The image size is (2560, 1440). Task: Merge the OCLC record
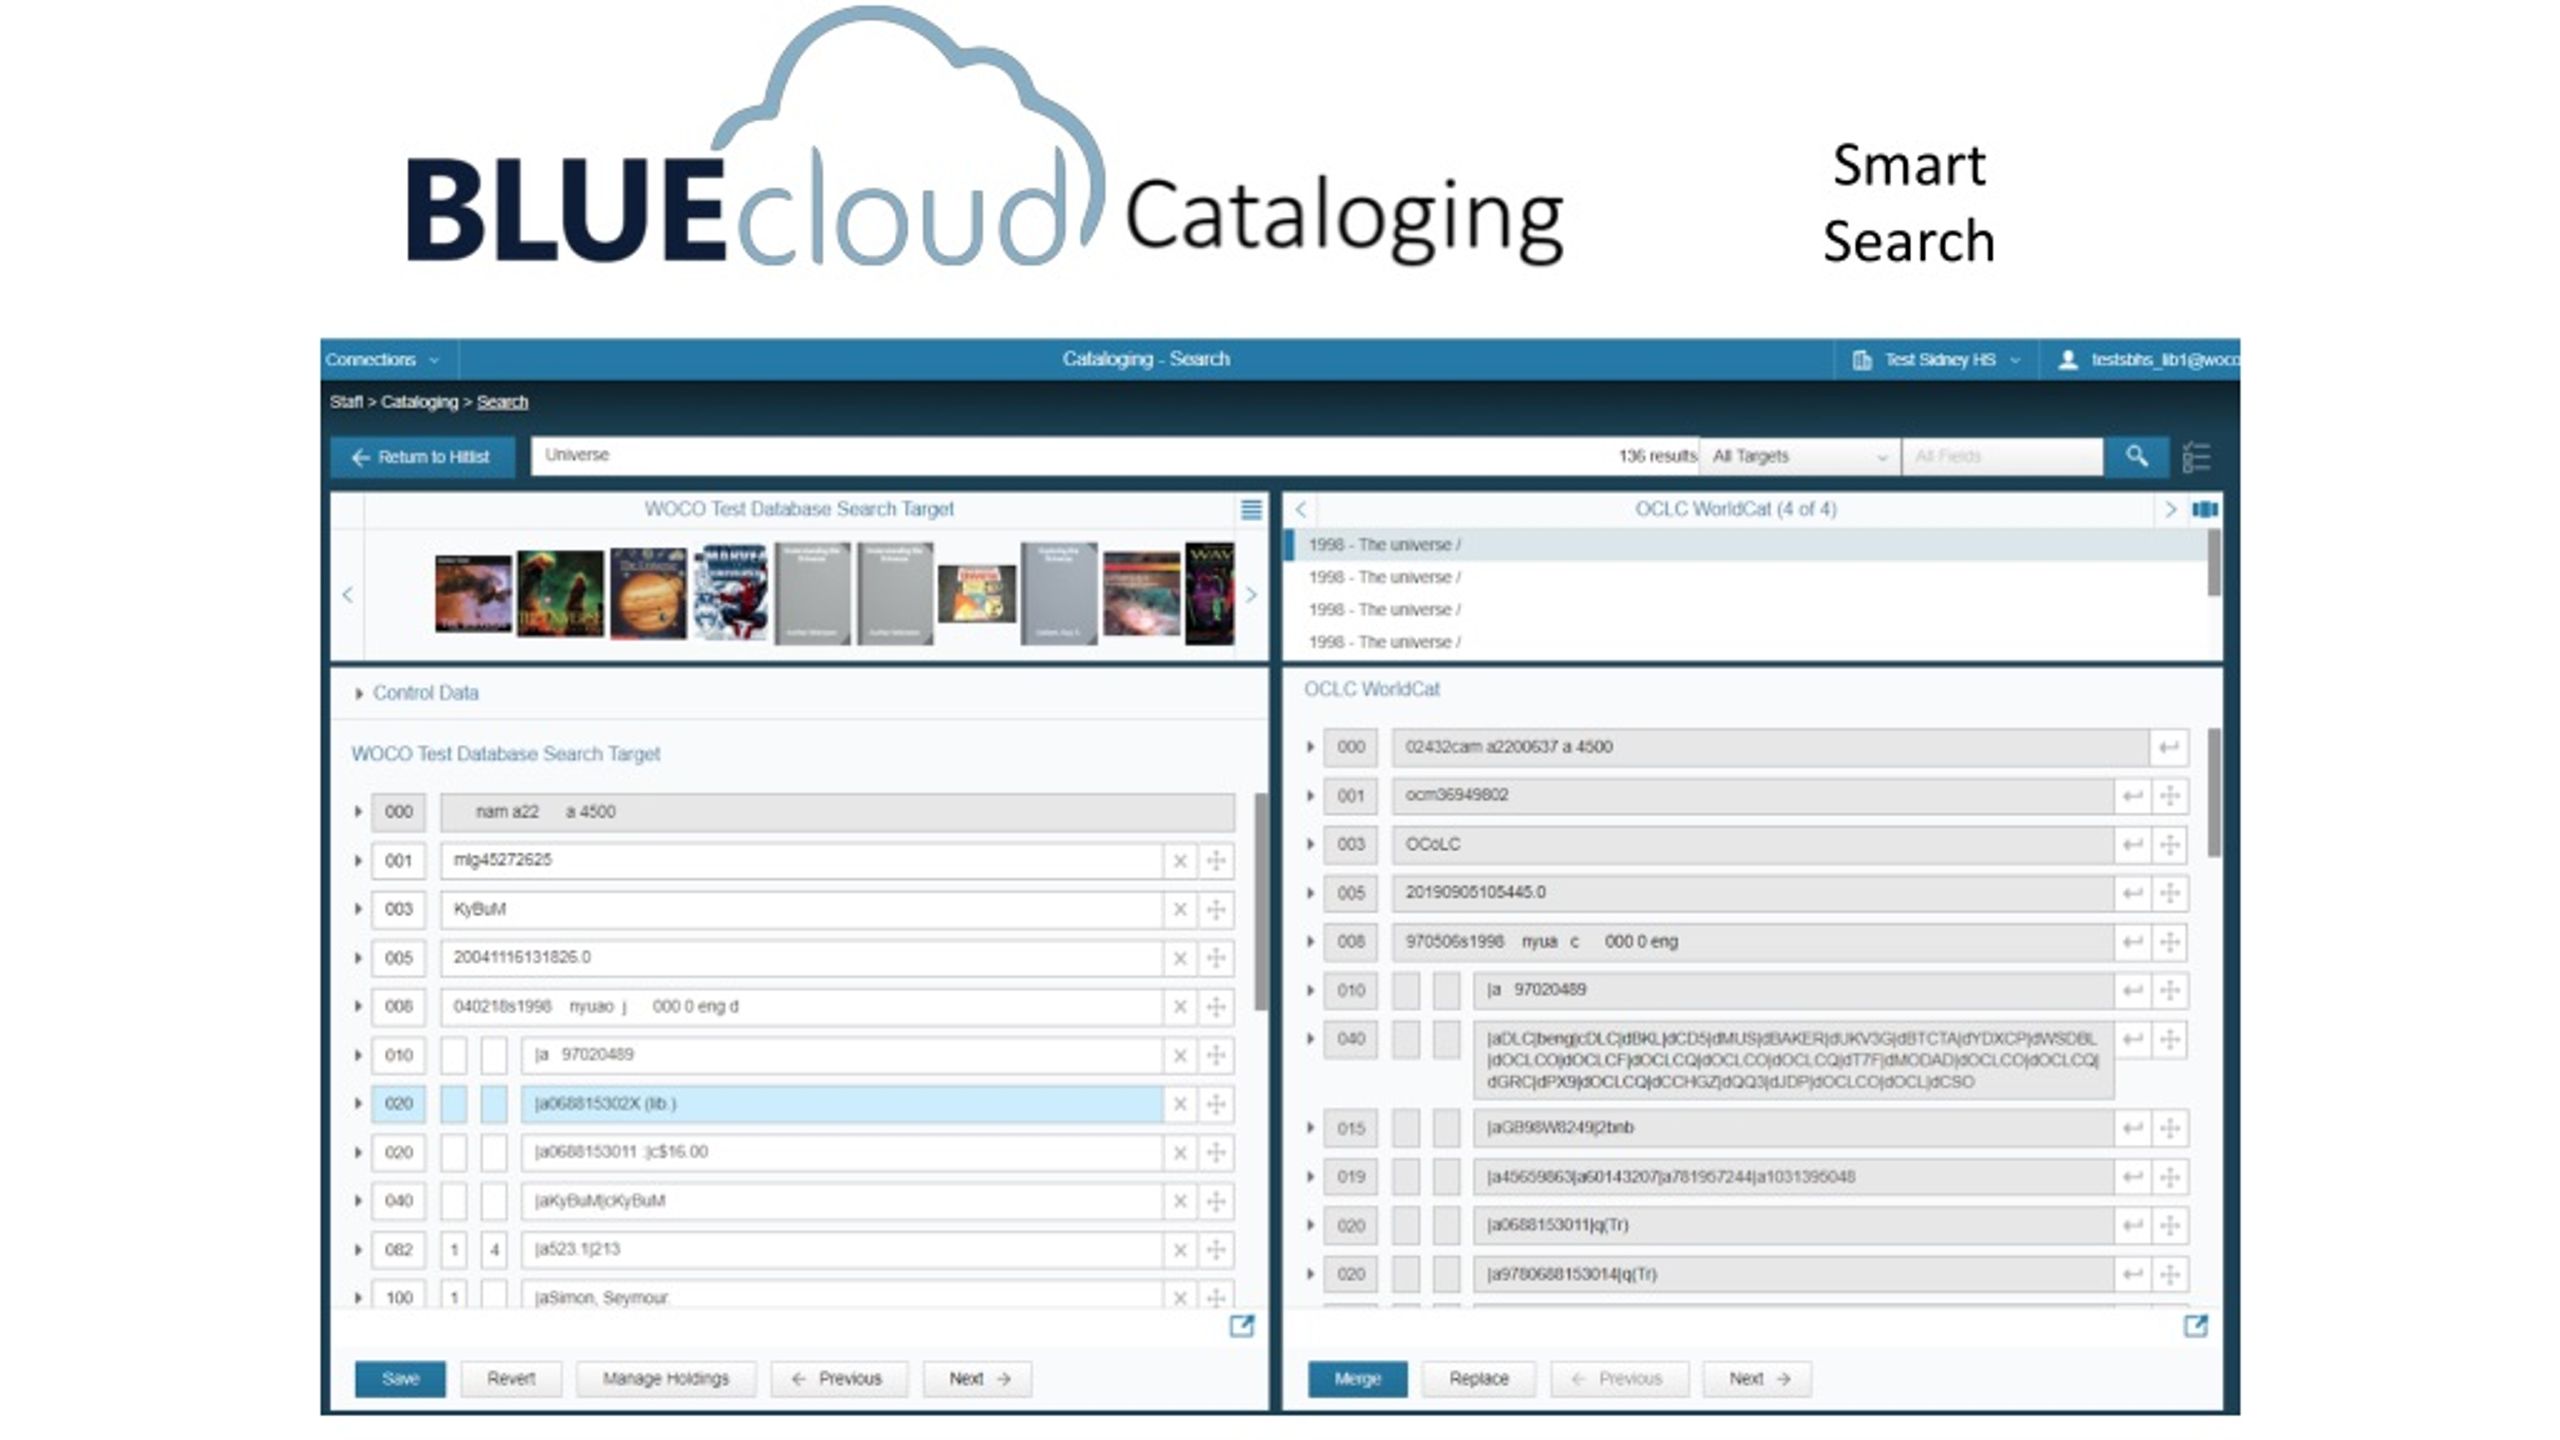[x=1357, y=1379]
